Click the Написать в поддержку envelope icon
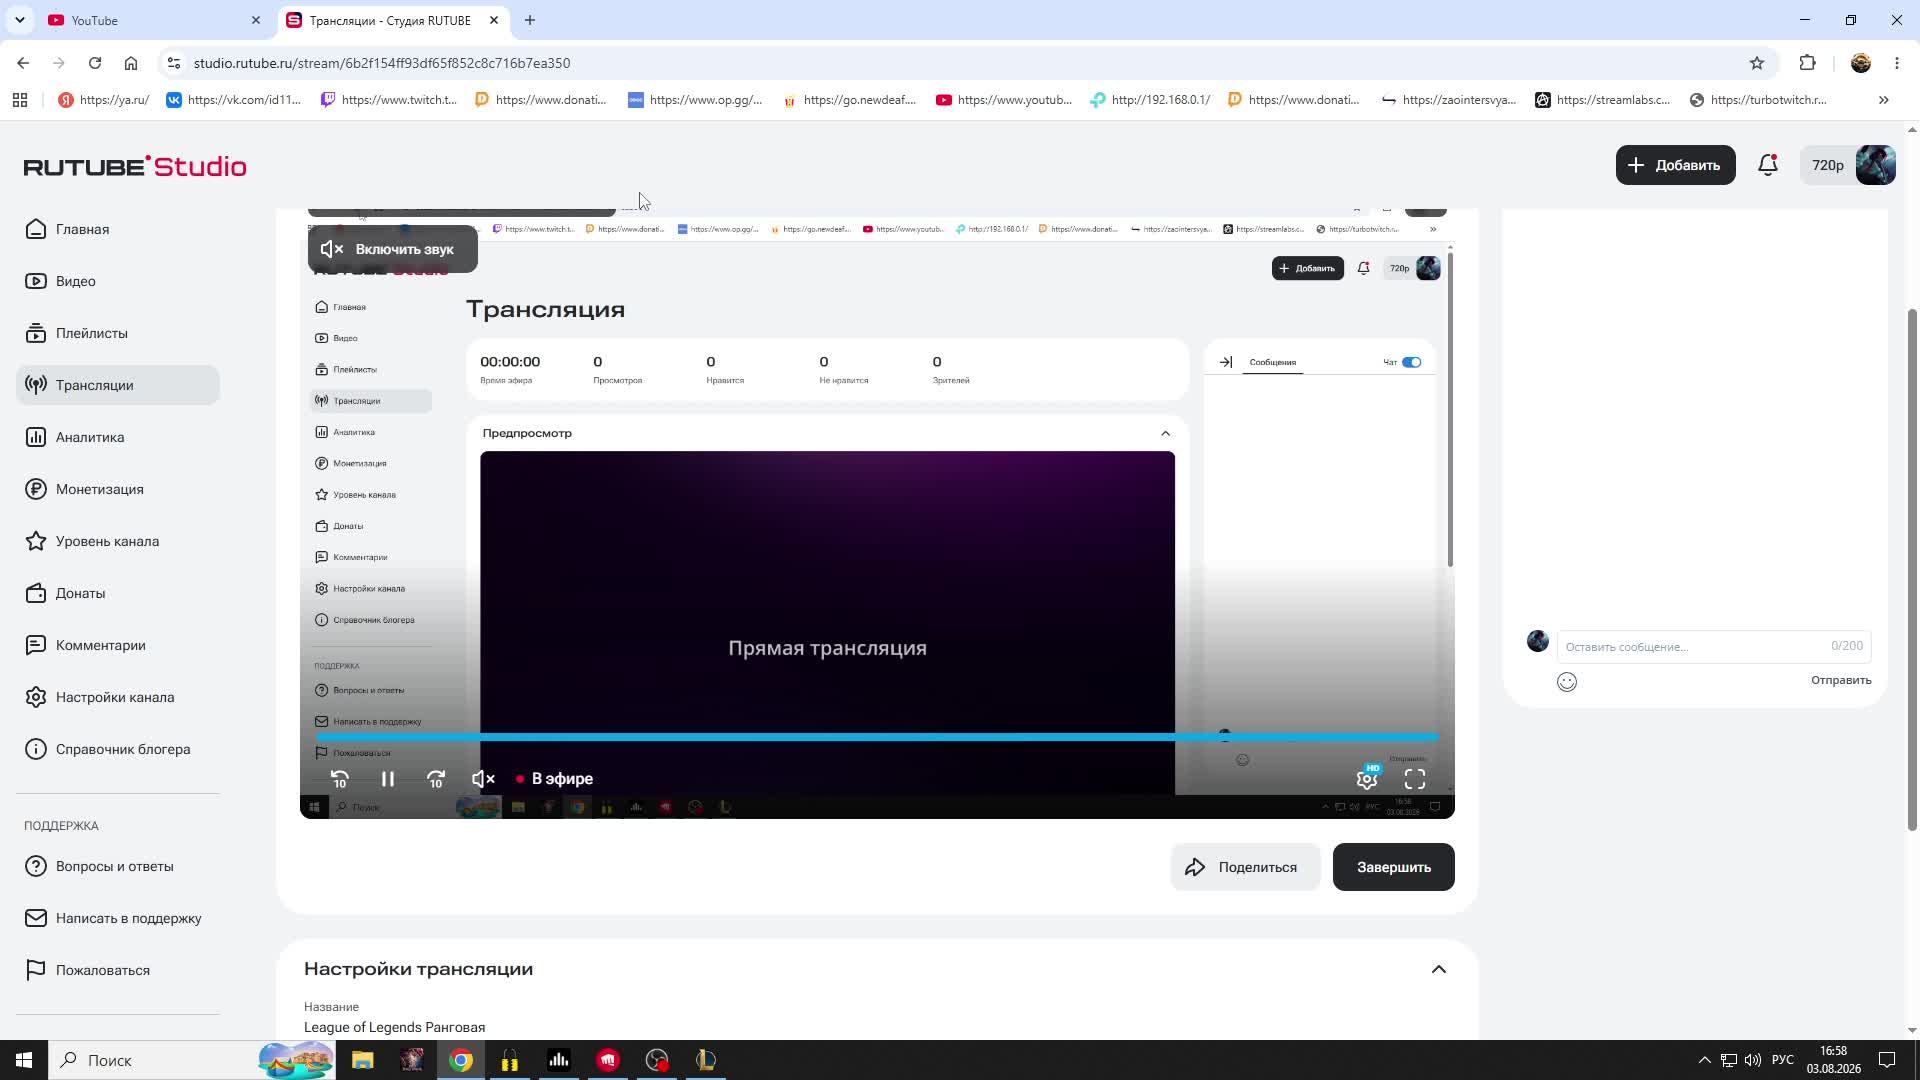This screenshot has height=1080, width=1920. pyautogui.click(x=36, y=918)
